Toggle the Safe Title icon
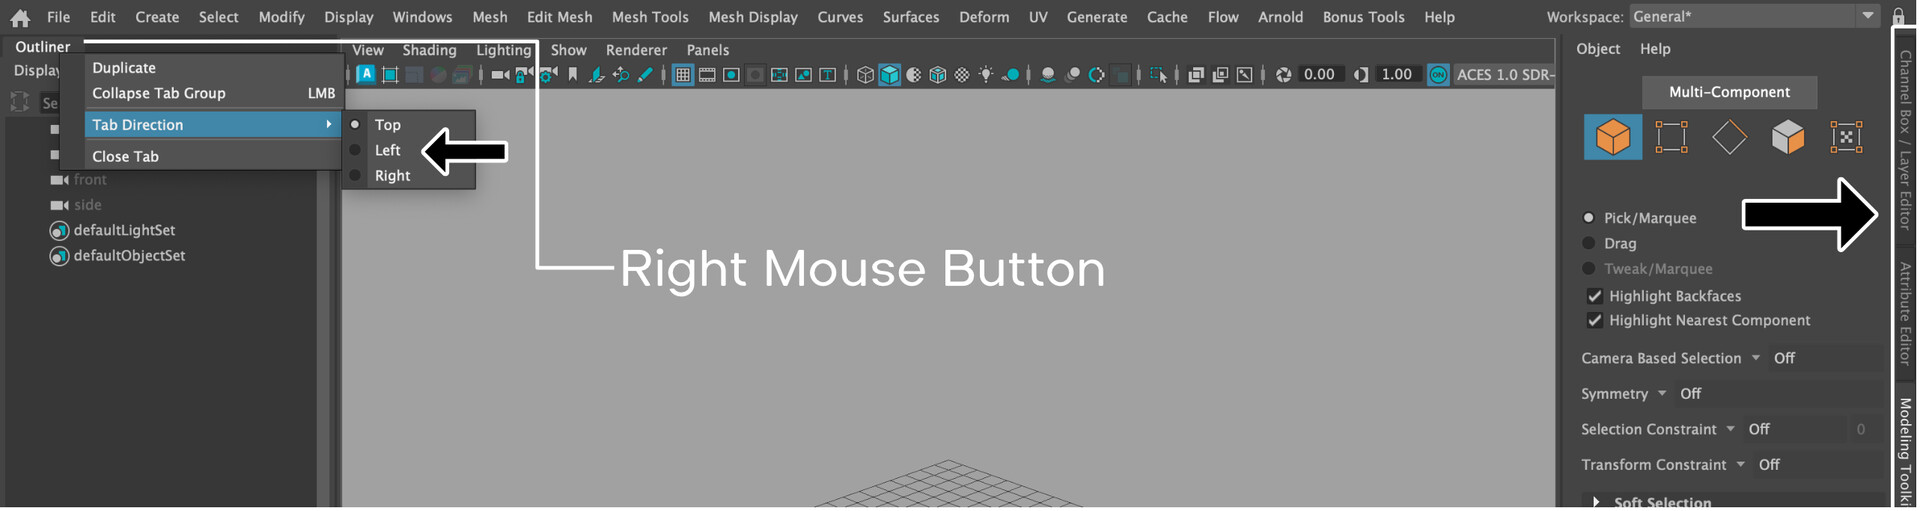Screen dimensions: 1920x511 [x=827, y=75]
